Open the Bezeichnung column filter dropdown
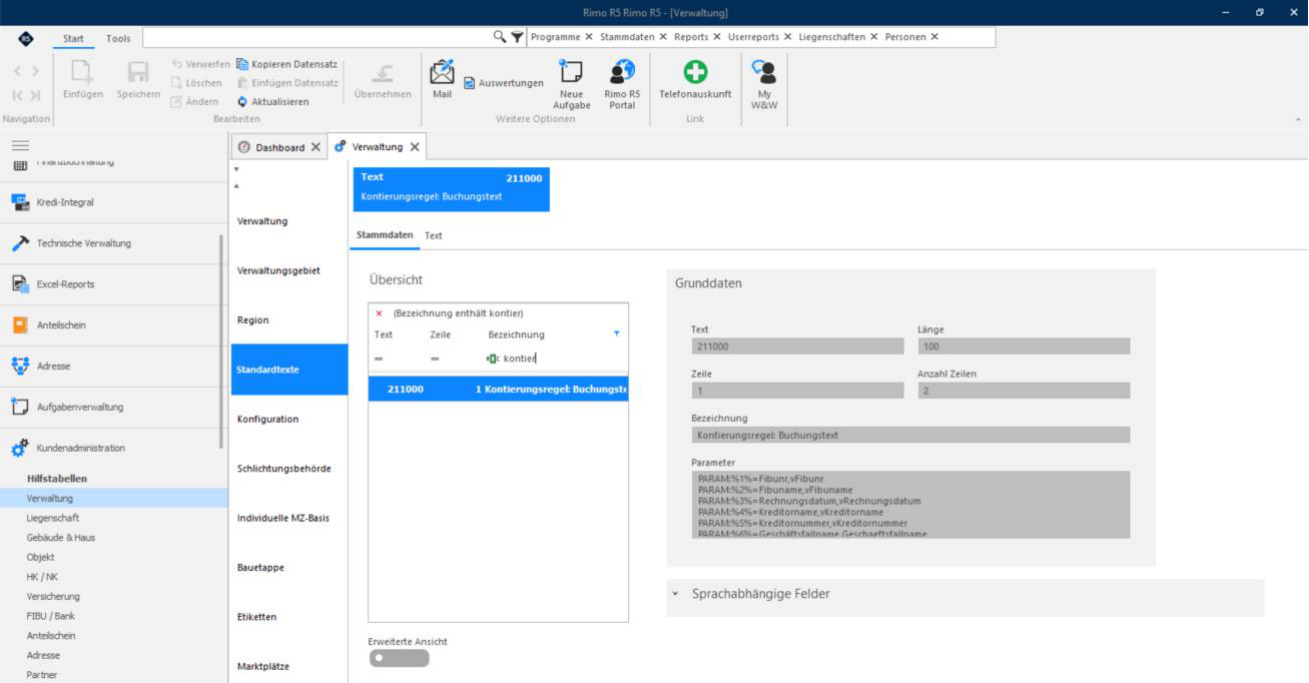Screen dimensions: 1309x683 616,334
